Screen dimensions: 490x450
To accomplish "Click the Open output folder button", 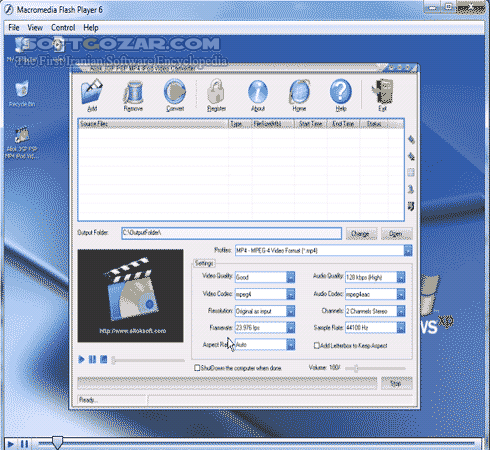I will (x=396, y=234).
